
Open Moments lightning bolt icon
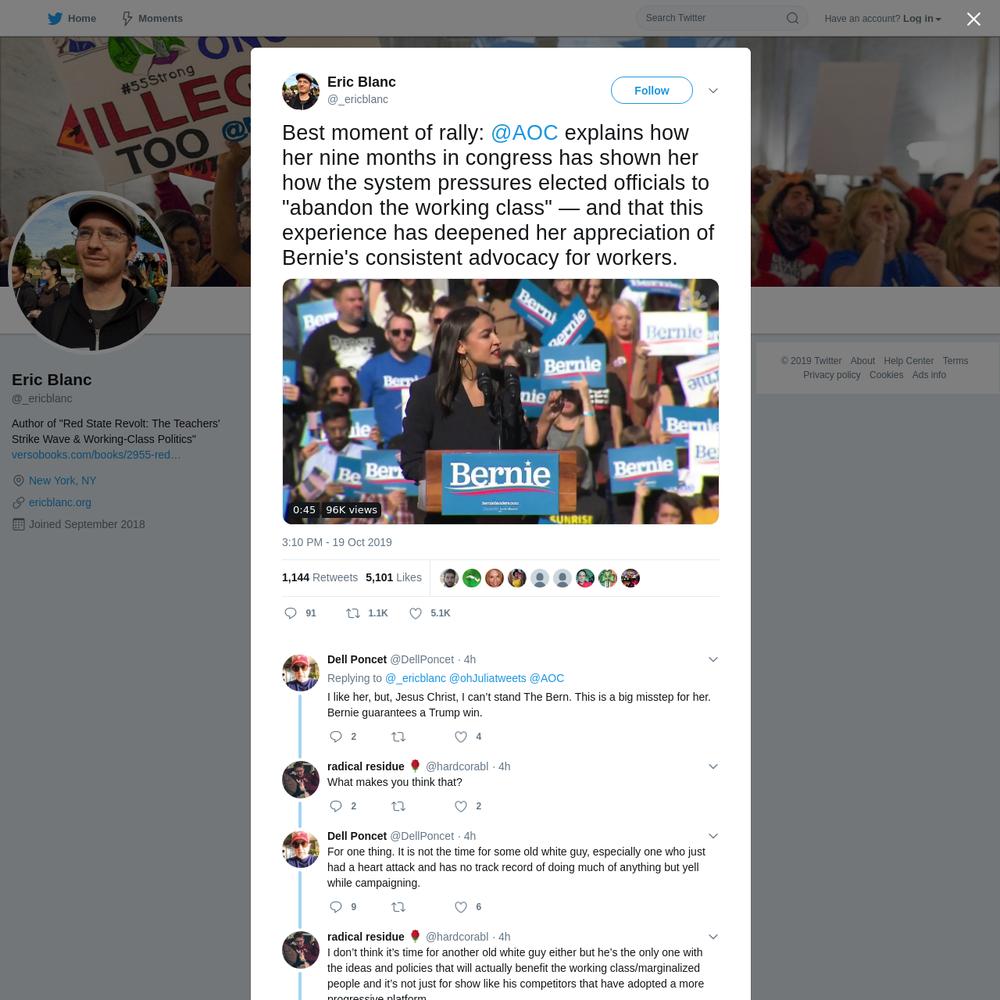tap(128, 18)
